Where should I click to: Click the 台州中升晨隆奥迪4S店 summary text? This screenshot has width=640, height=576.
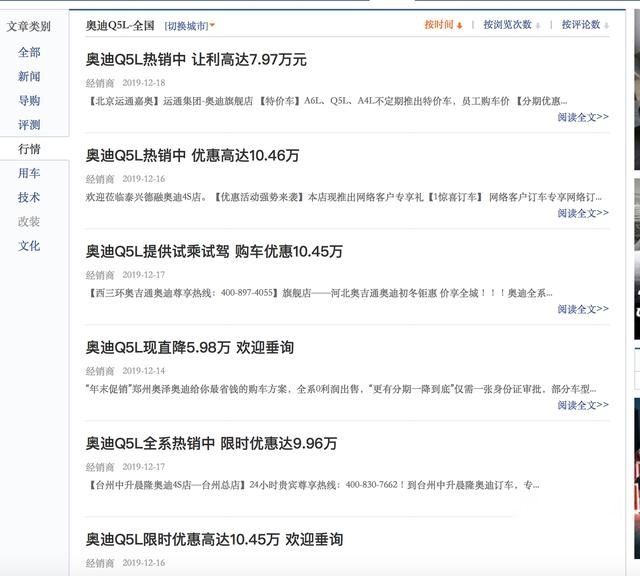[x=313, y=485]
